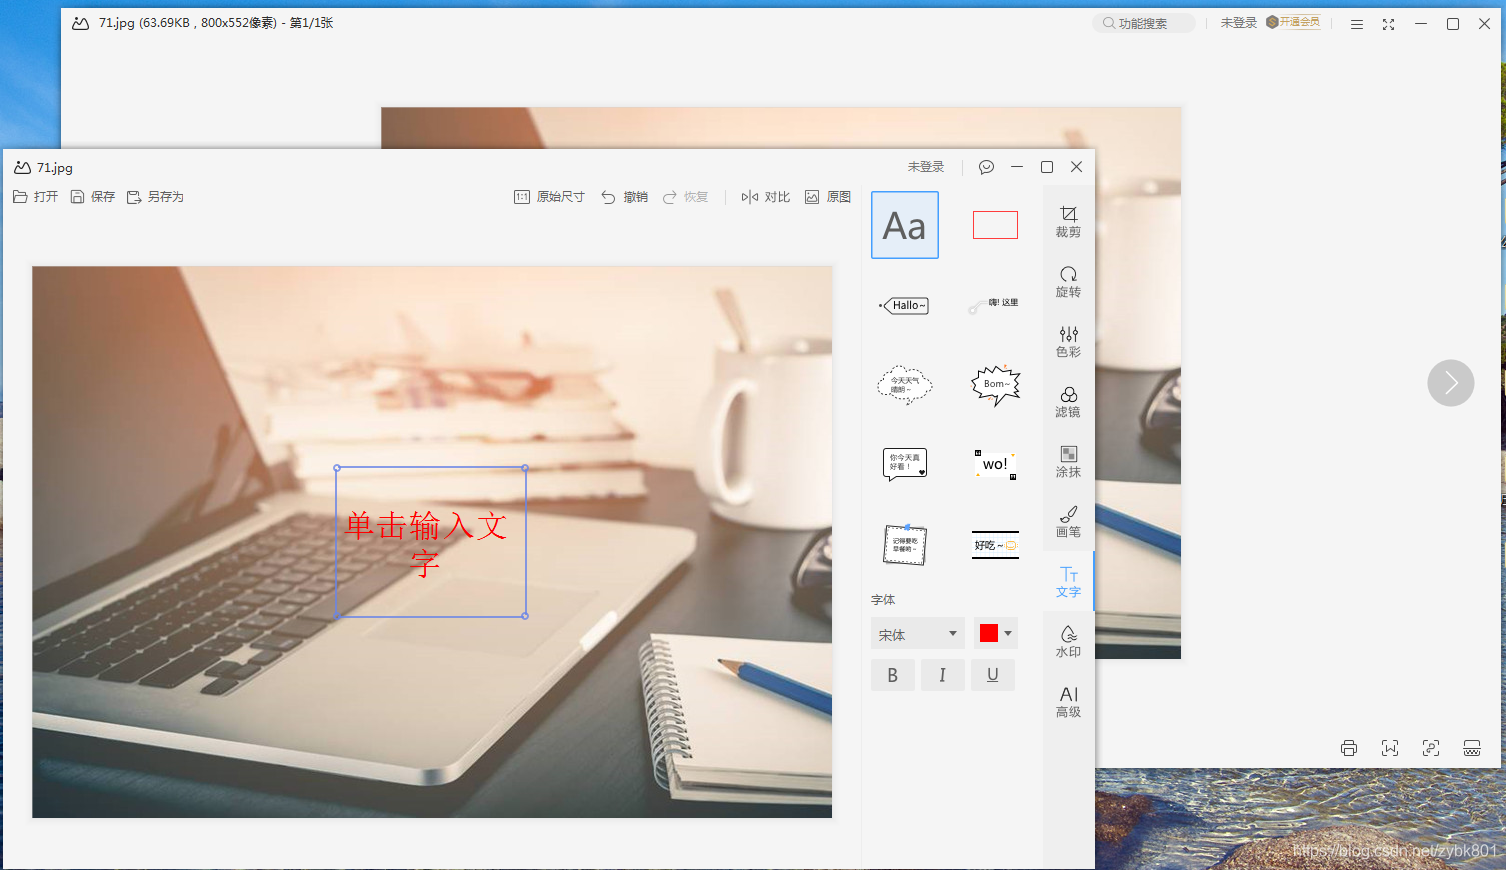Image resolution: width=1506 pixels, height=870 pixels.
Task: Choose the 'Hallo~' tag text style
Action: (905, 305)
